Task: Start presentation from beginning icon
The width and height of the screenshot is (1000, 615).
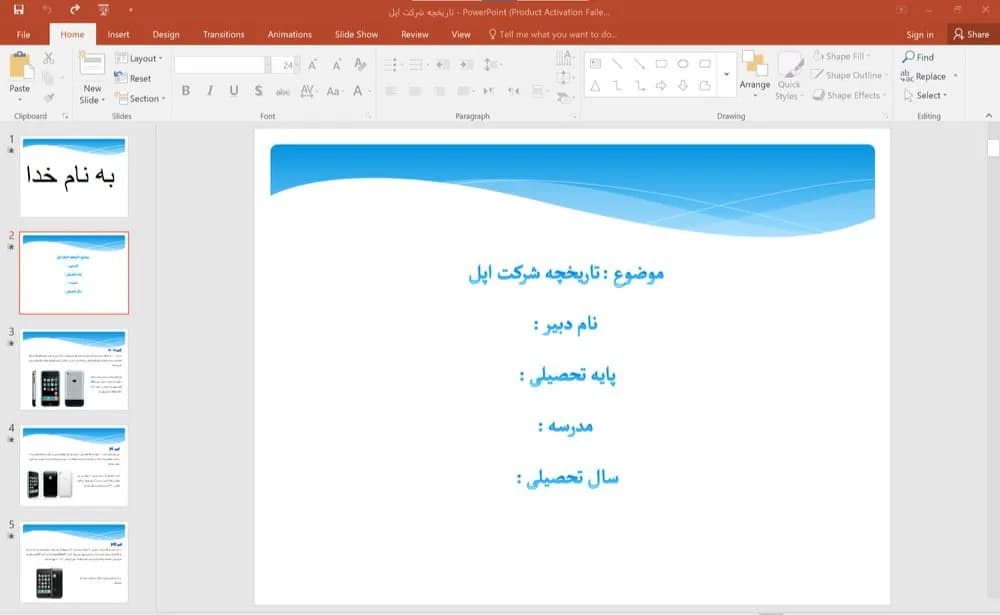Action: (103, 10)
